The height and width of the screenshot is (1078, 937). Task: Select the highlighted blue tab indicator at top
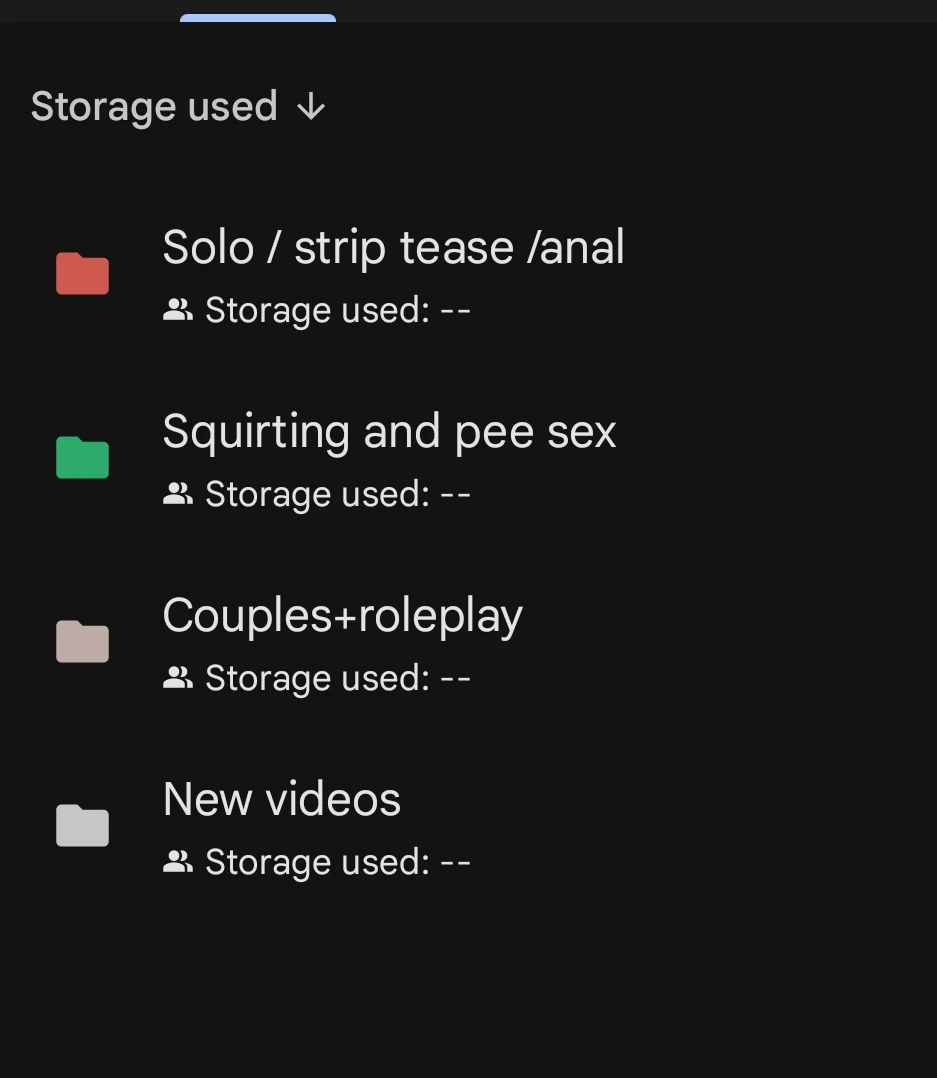(258, 18)
